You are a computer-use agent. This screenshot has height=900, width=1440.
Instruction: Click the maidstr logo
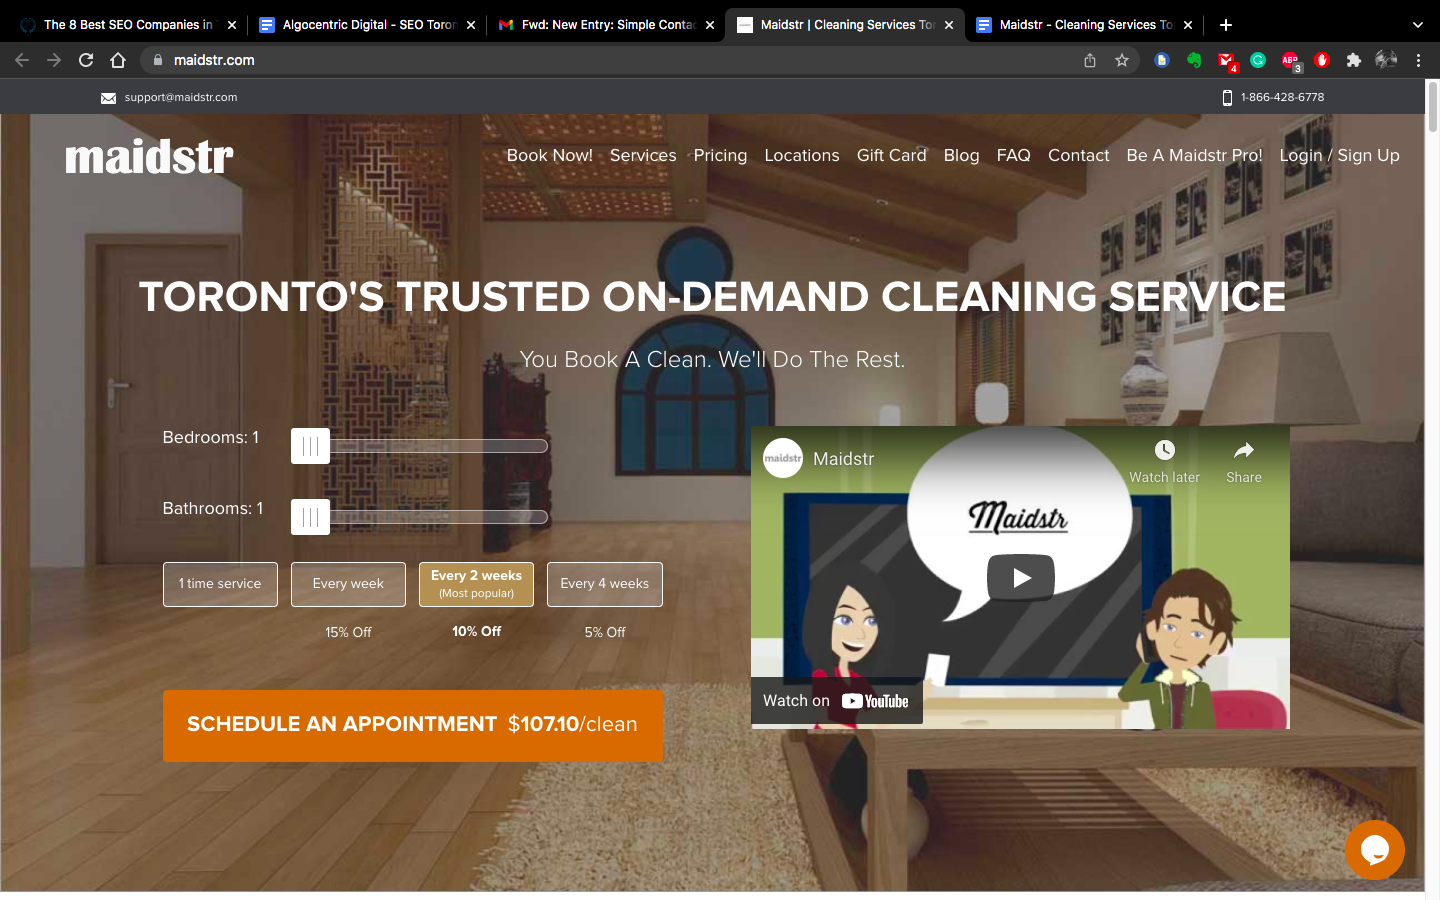(x=149, y=157)
